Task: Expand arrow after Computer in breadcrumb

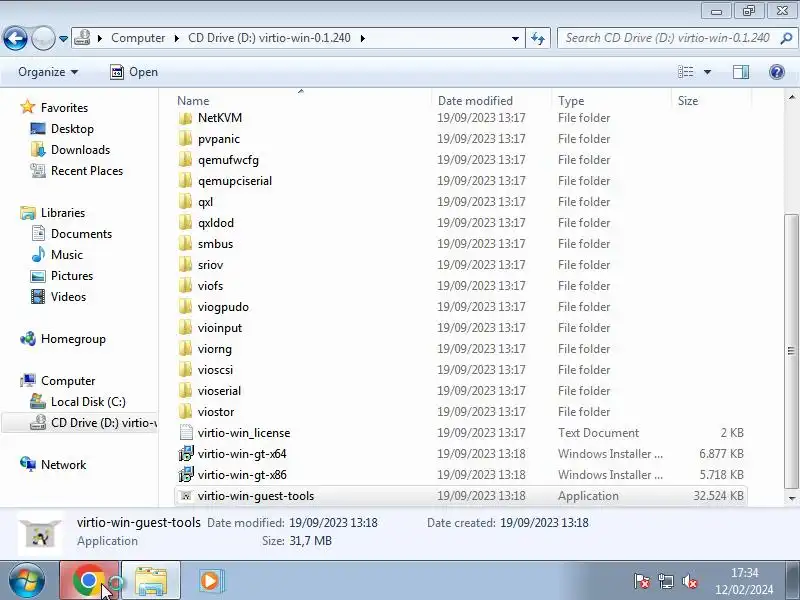Action: pyautogui.click(x=177, y=39)
